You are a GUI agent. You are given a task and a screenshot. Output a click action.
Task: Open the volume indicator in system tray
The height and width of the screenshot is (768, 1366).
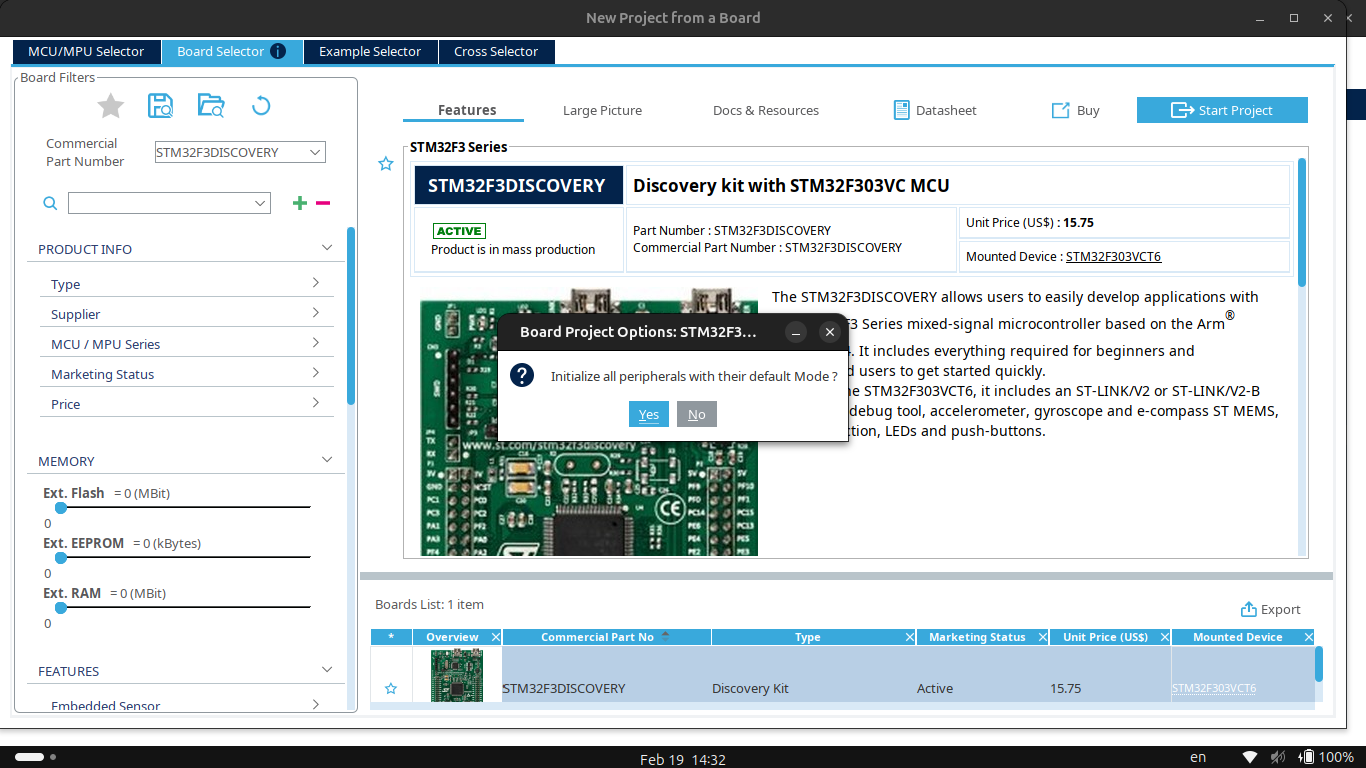click(1280, 757)
